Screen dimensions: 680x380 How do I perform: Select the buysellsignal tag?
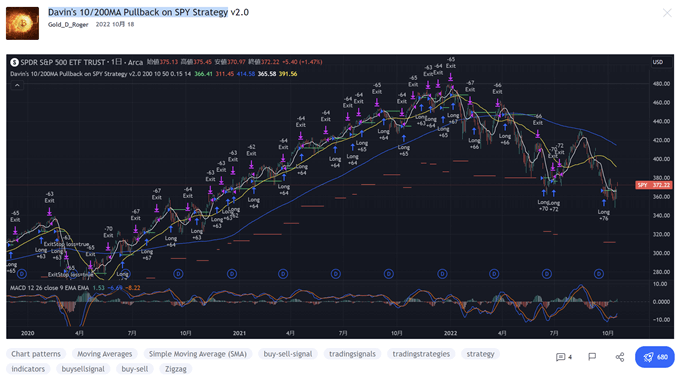(83, 369)
